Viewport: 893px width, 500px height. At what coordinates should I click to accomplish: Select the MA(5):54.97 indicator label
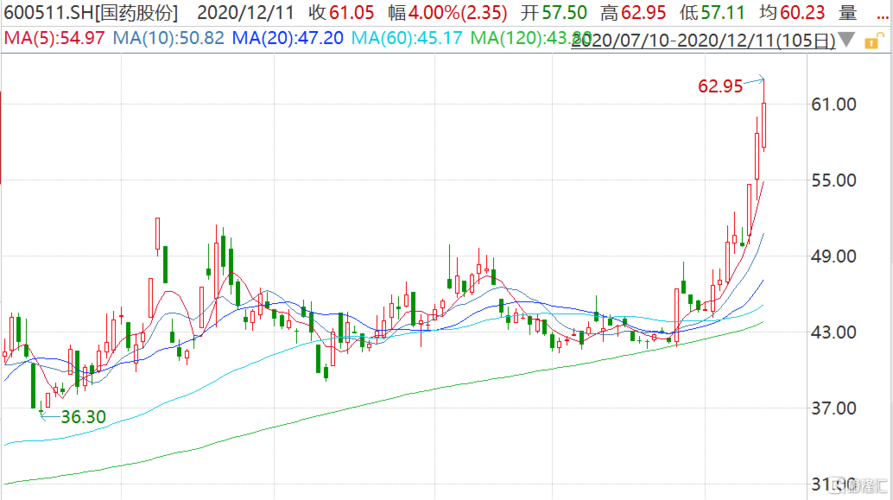click(55, 38)
